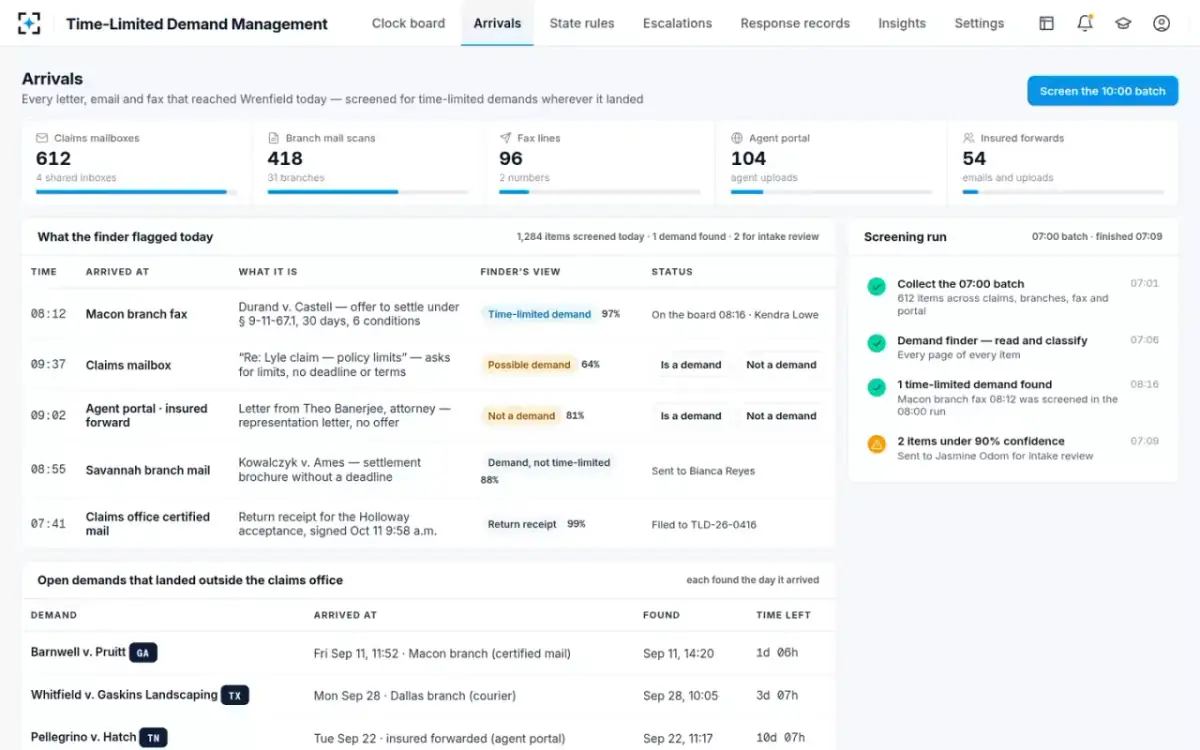Click the 07:00 batch · finished 07:09 label
1200x750 pixels.
pyautogui.click(x=1097, y=237)
